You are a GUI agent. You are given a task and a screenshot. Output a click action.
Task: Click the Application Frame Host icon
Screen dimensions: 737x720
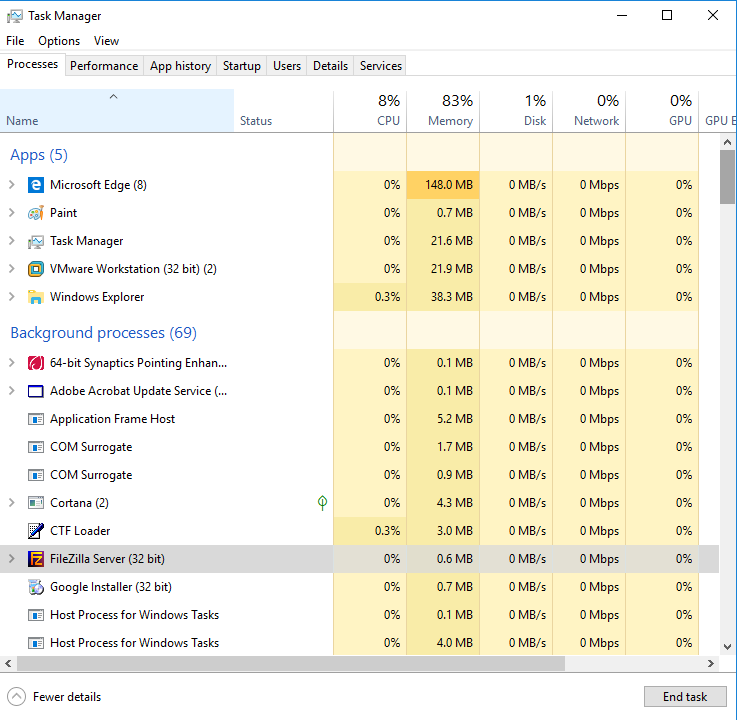click(36, 419)
